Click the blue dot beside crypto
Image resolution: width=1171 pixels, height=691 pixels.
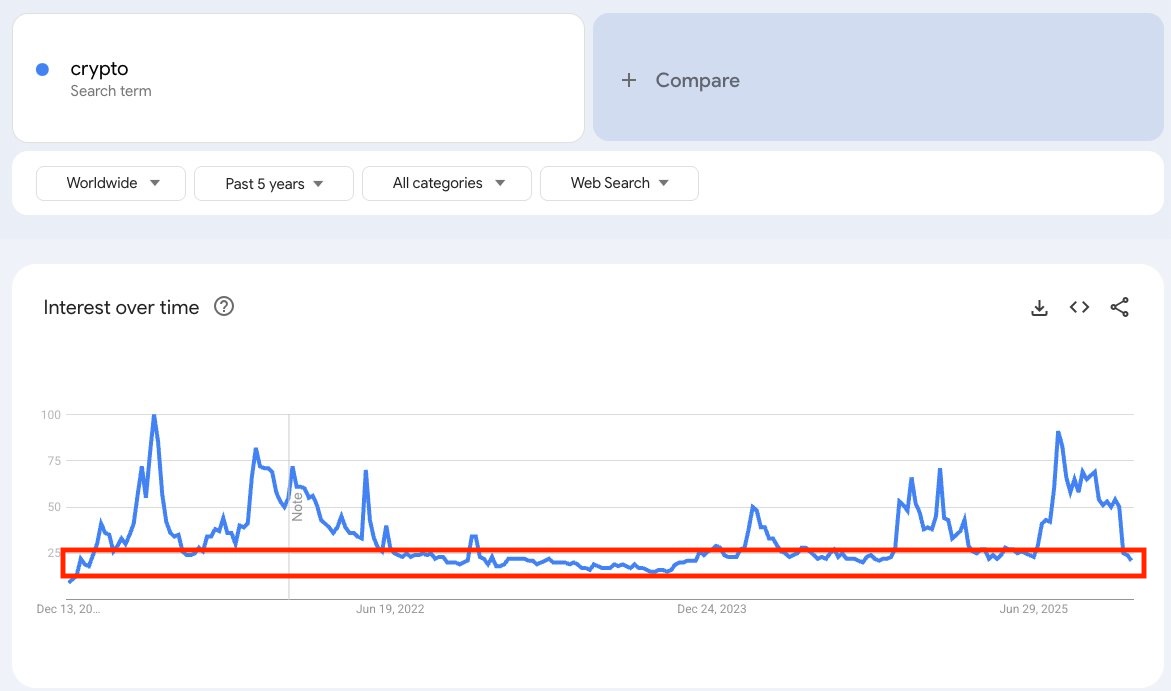tap(43, 69)
